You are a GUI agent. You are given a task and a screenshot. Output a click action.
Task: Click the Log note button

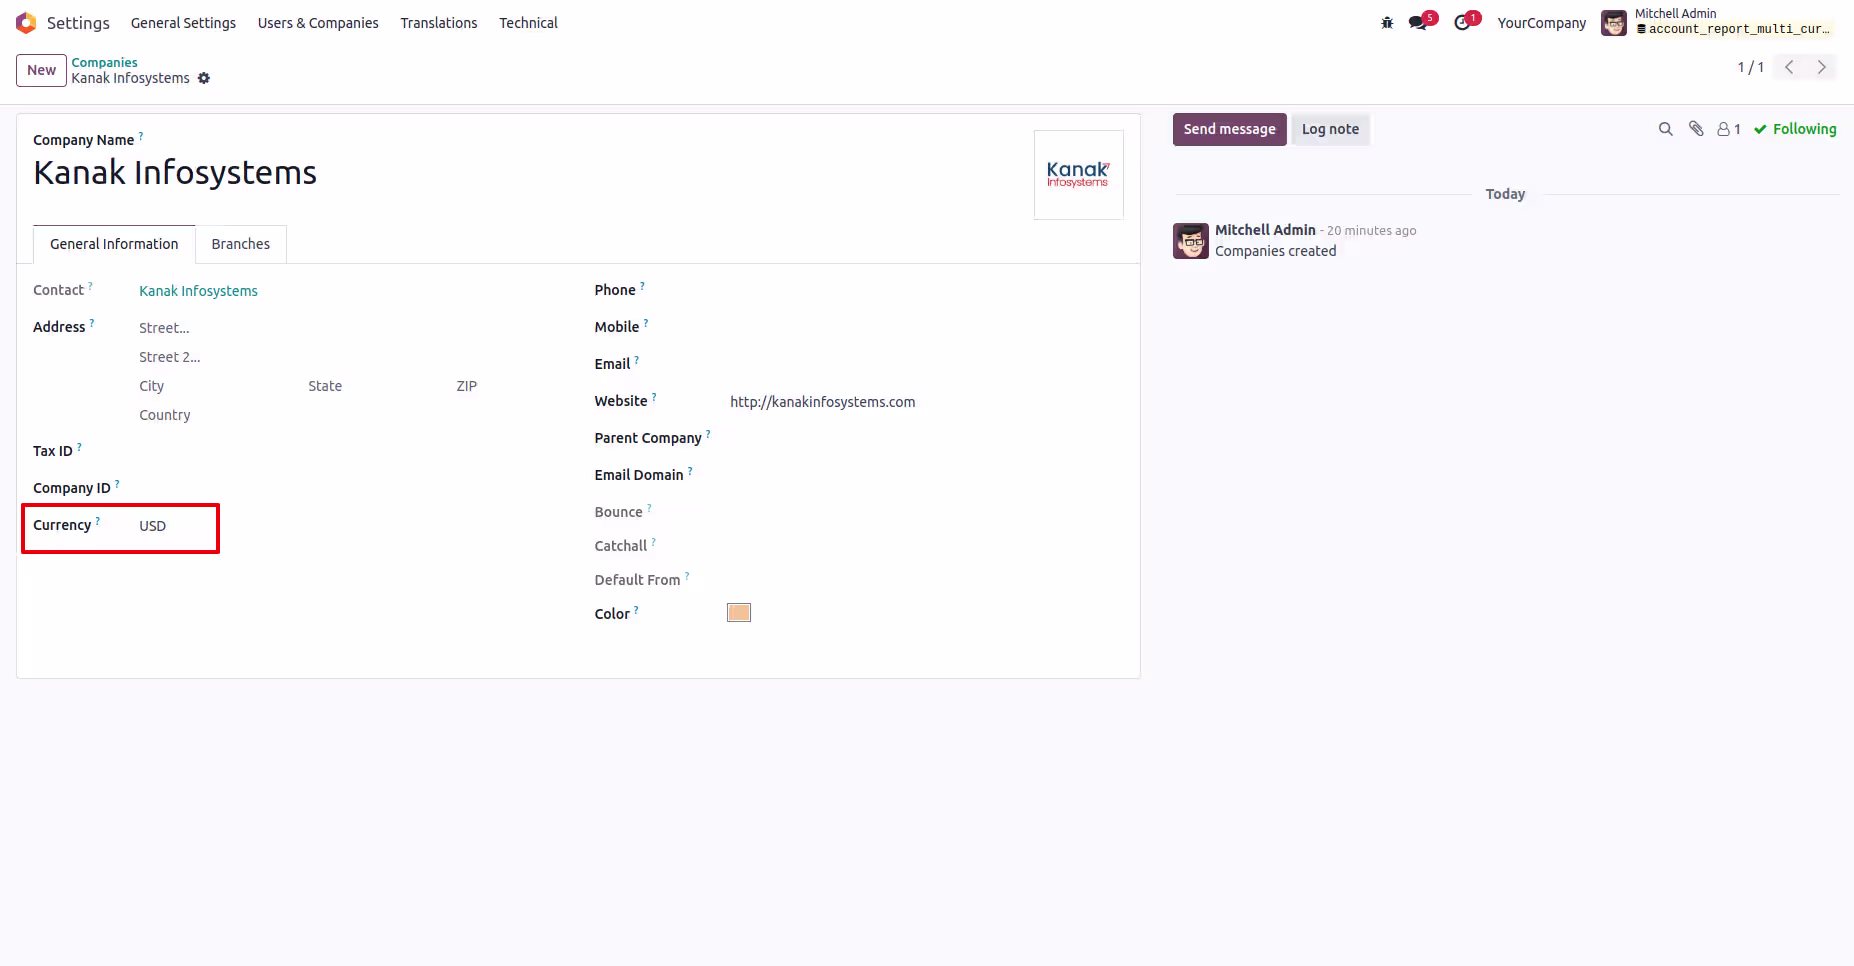1330,129
